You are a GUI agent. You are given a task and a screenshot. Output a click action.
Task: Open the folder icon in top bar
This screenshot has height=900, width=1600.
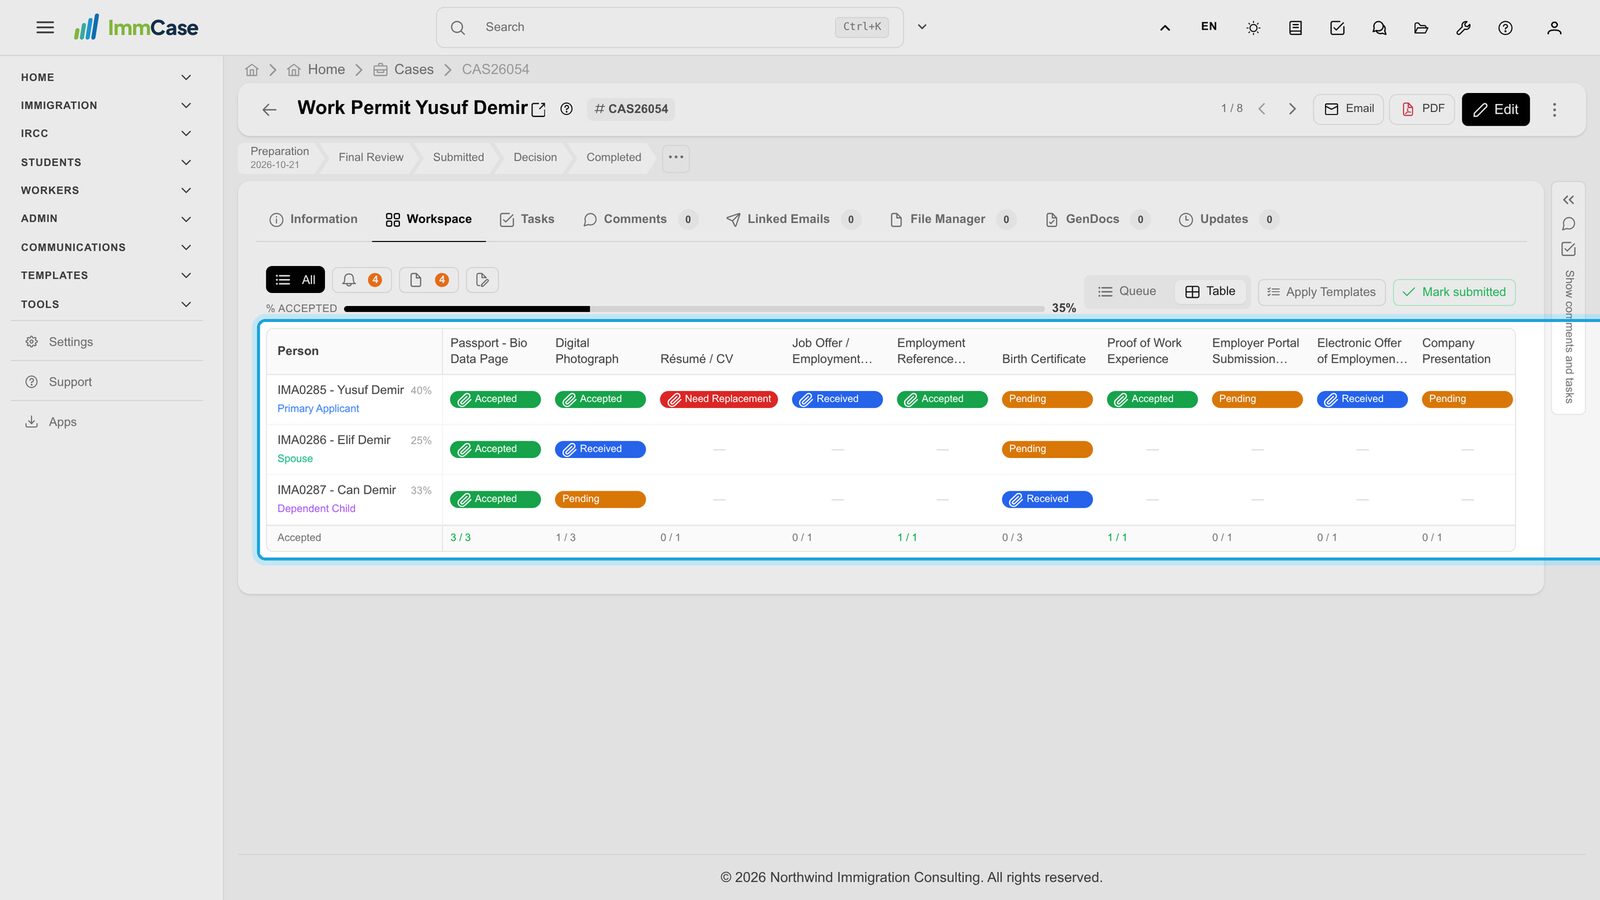pos(1421,28)
